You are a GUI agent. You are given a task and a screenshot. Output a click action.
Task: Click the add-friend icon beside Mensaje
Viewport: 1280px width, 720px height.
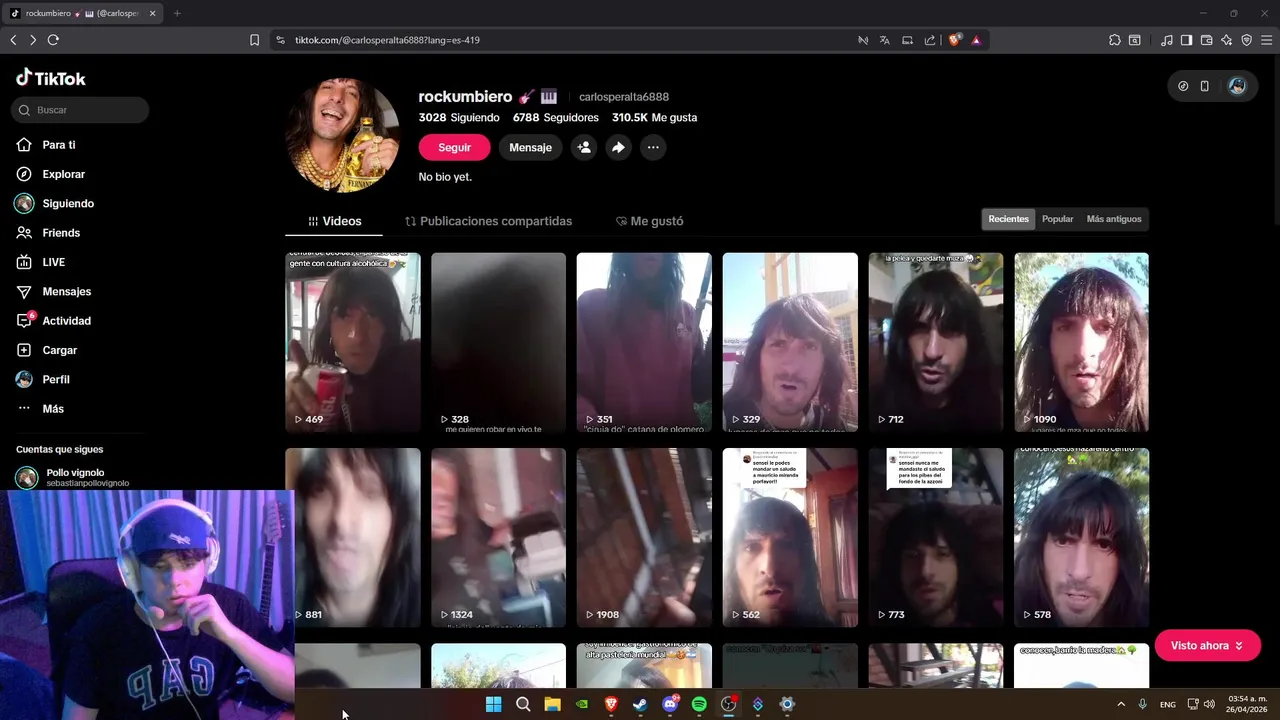click(x=584, y=147)
